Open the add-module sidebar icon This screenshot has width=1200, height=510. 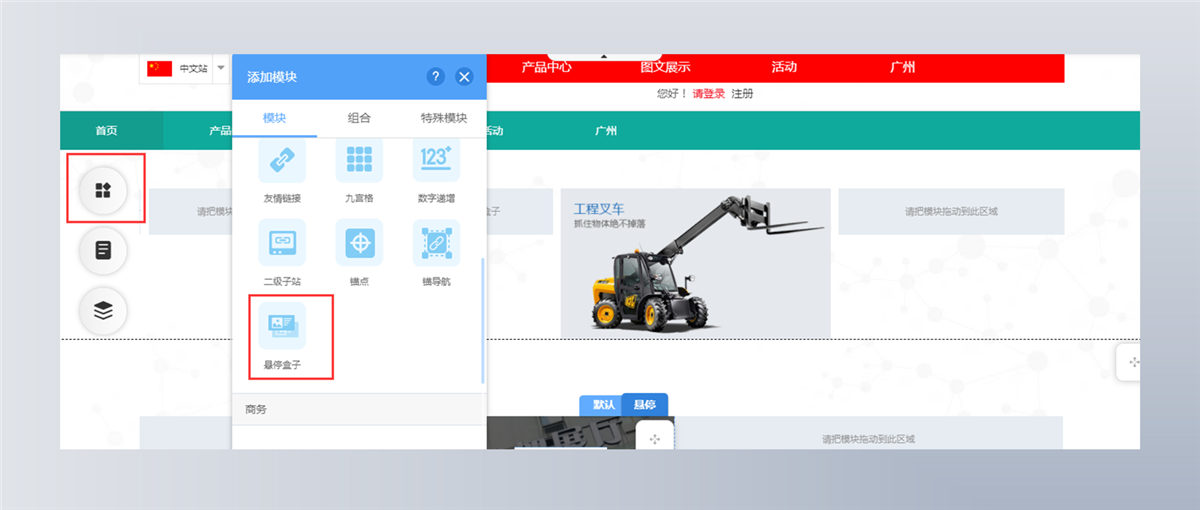point(103,189)
